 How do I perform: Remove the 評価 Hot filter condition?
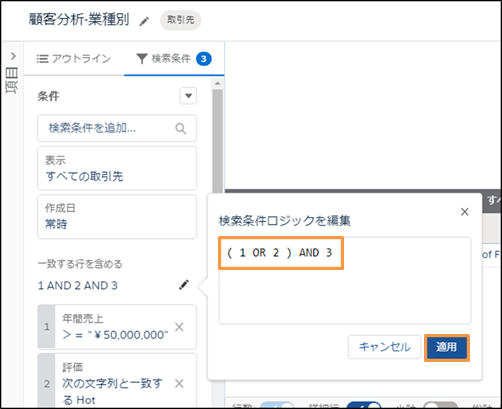point(179,383)
